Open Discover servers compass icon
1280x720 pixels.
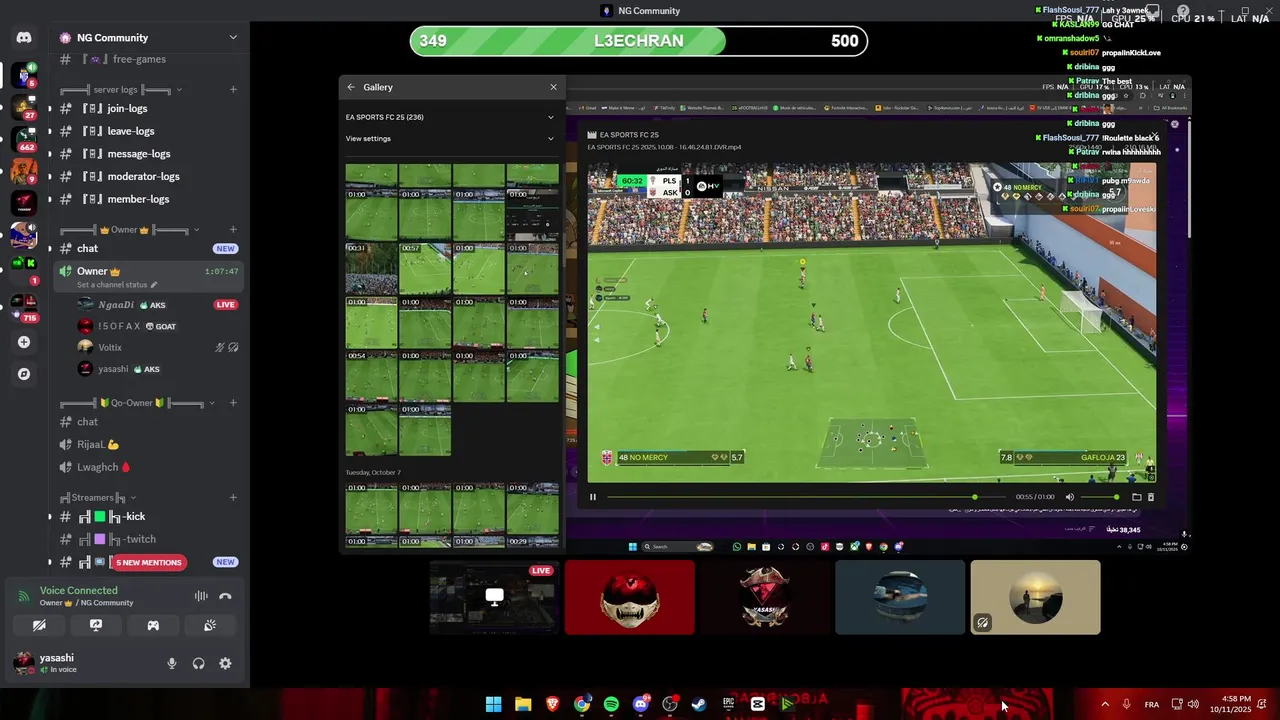click(24, 374)
